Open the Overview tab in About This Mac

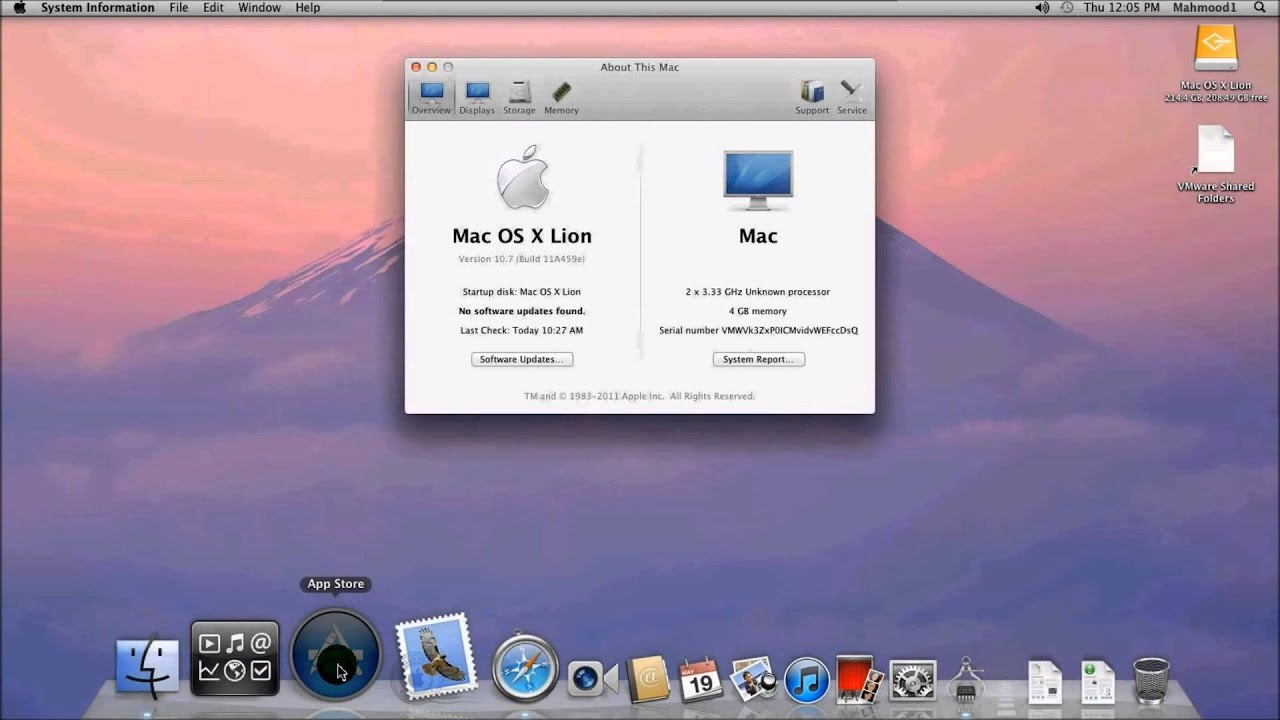click(431, 98)
